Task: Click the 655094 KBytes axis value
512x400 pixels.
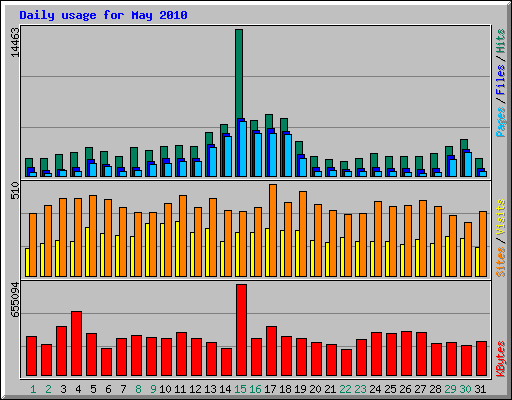Action: (x=15, y=300)
